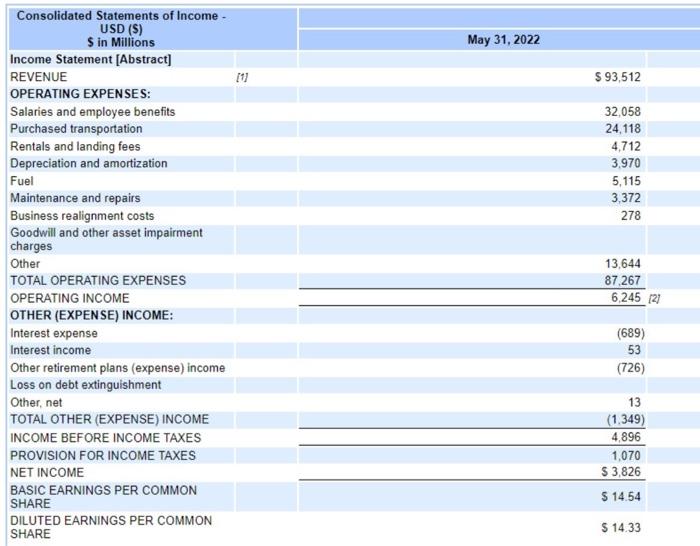Viewport: 700px width, 546px height.
Task: Click the Other operating expense value 13,644
Action: coord(623,264)
